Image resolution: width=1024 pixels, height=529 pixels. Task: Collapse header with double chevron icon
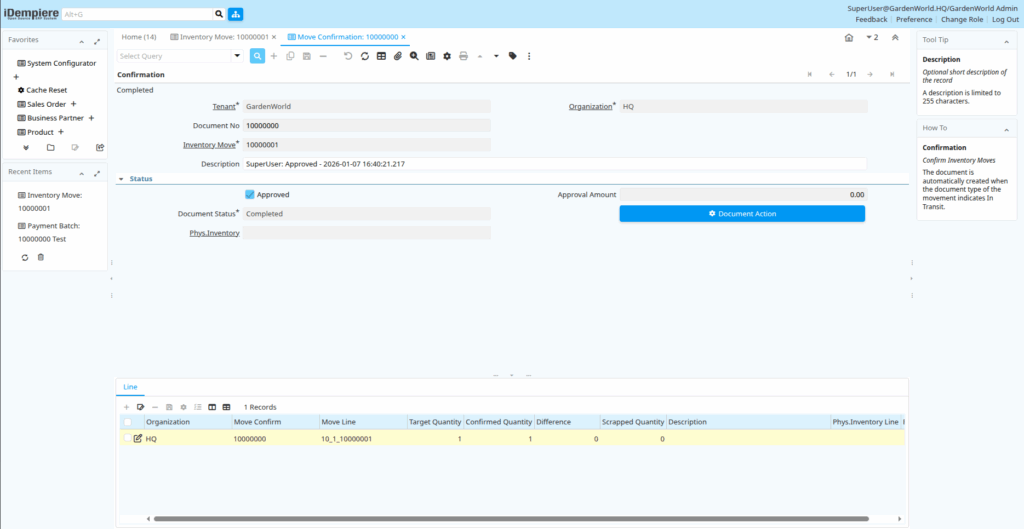(895, 37)
